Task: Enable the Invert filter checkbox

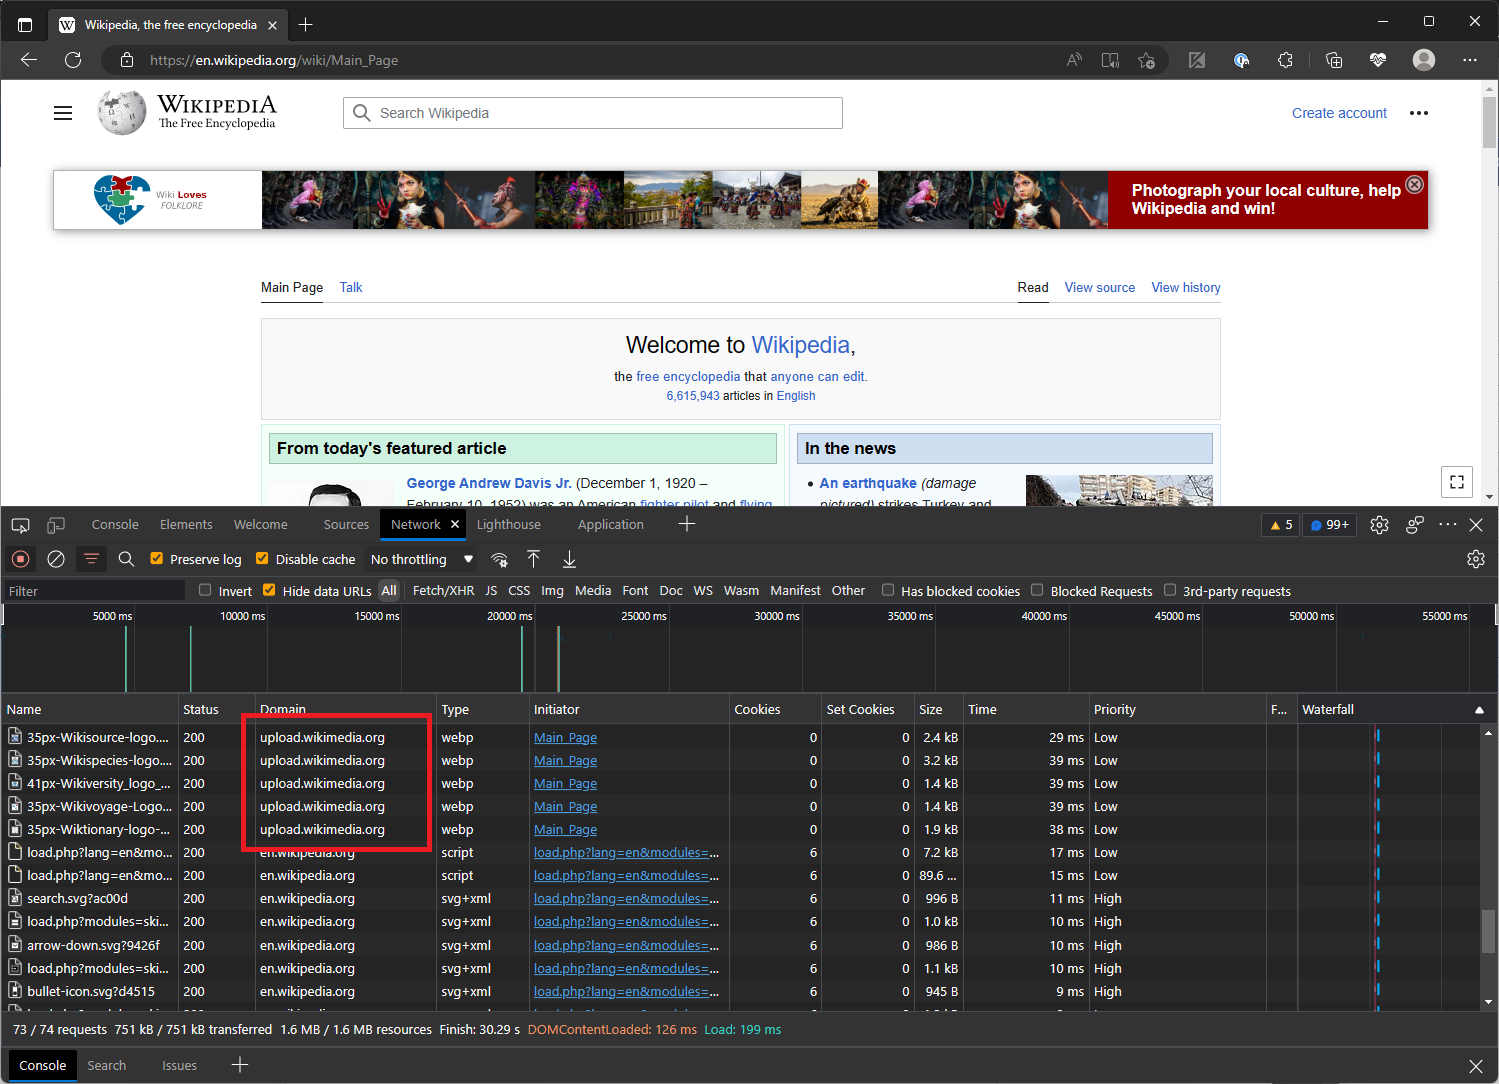Action: pyautogui.click(x=206, y=590)
